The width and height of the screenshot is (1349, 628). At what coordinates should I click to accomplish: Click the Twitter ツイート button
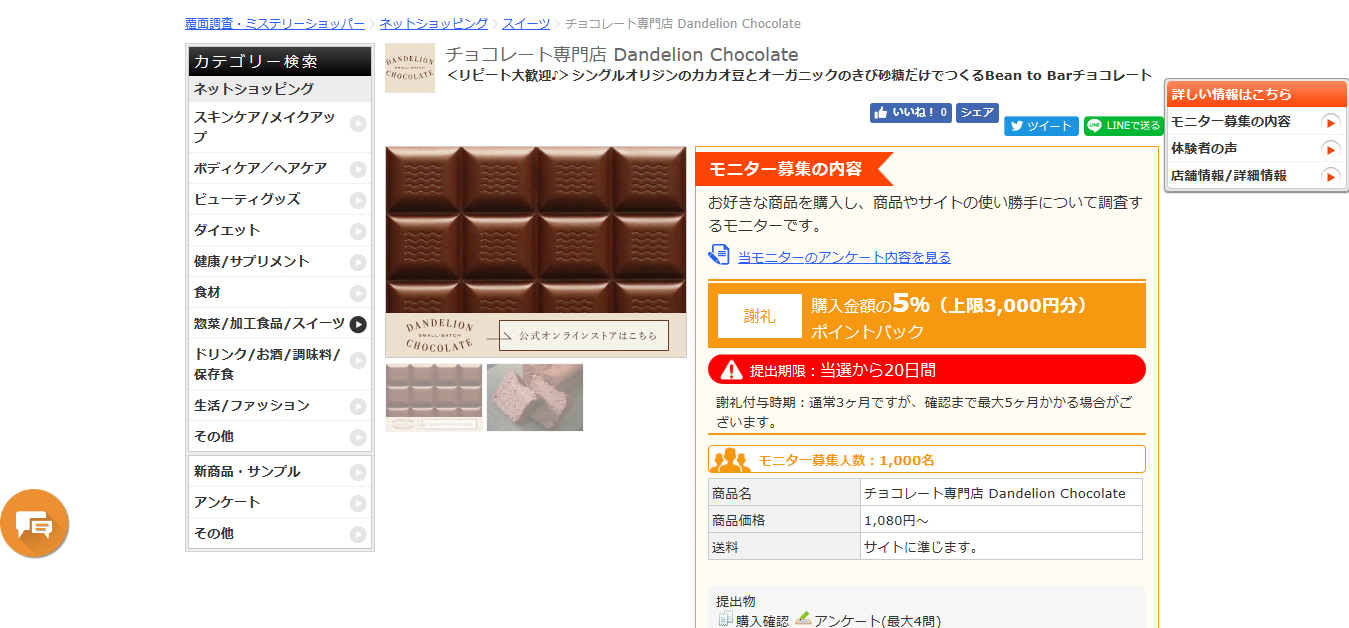(x=1041, y=126)
